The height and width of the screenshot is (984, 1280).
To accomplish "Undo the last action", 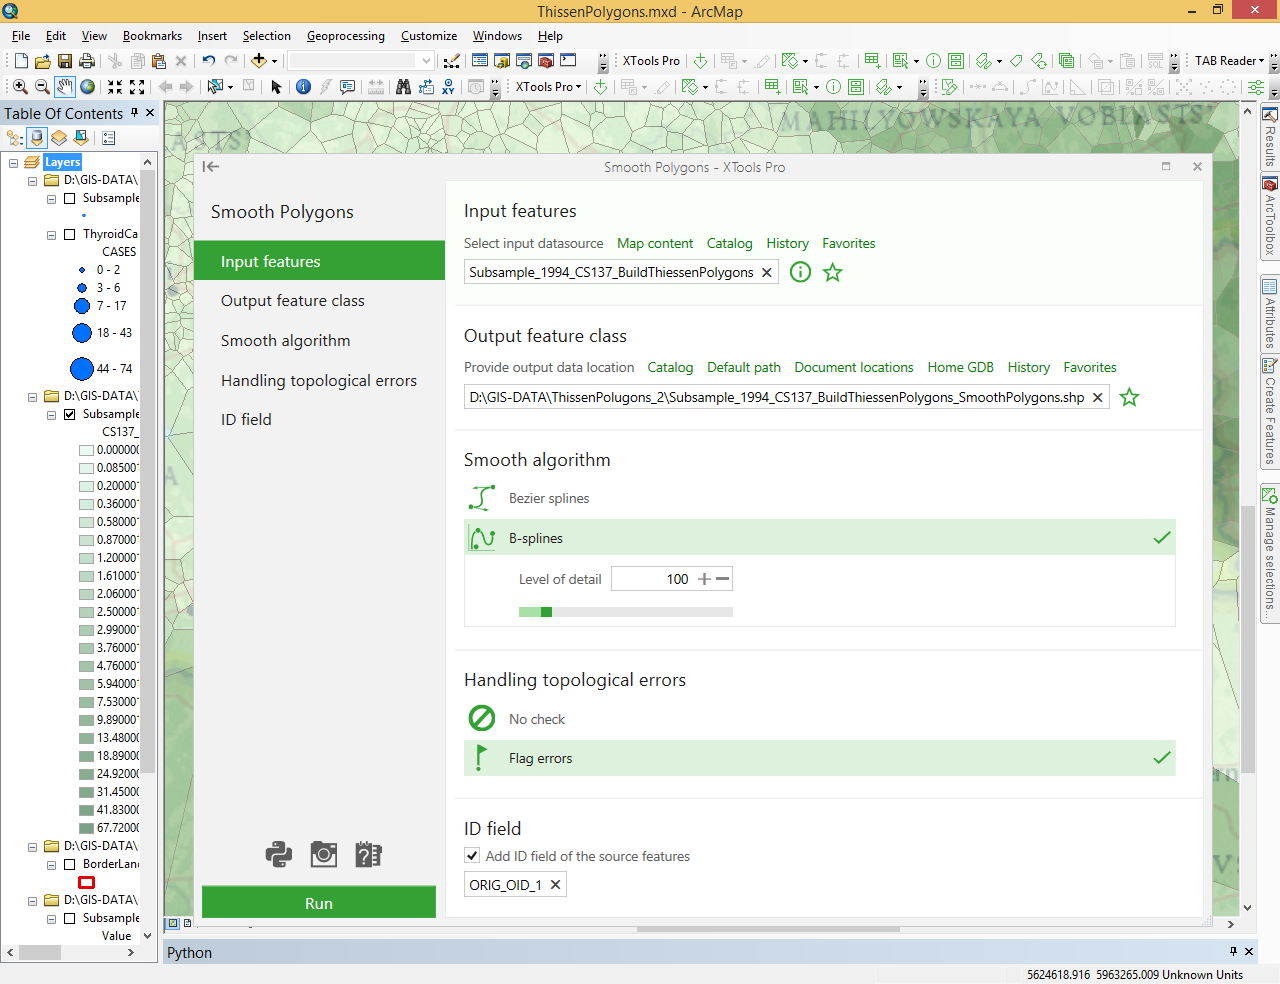I will (208, 61).
